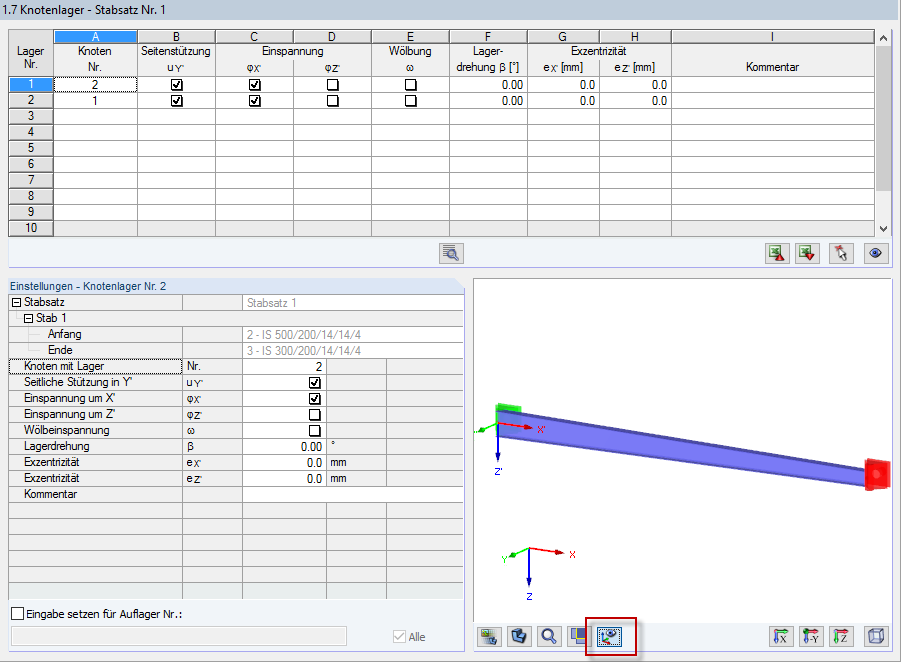
Task: Toggle the view mode eye icon below the table
Action: pyautogui.click(x=876, y=253)
